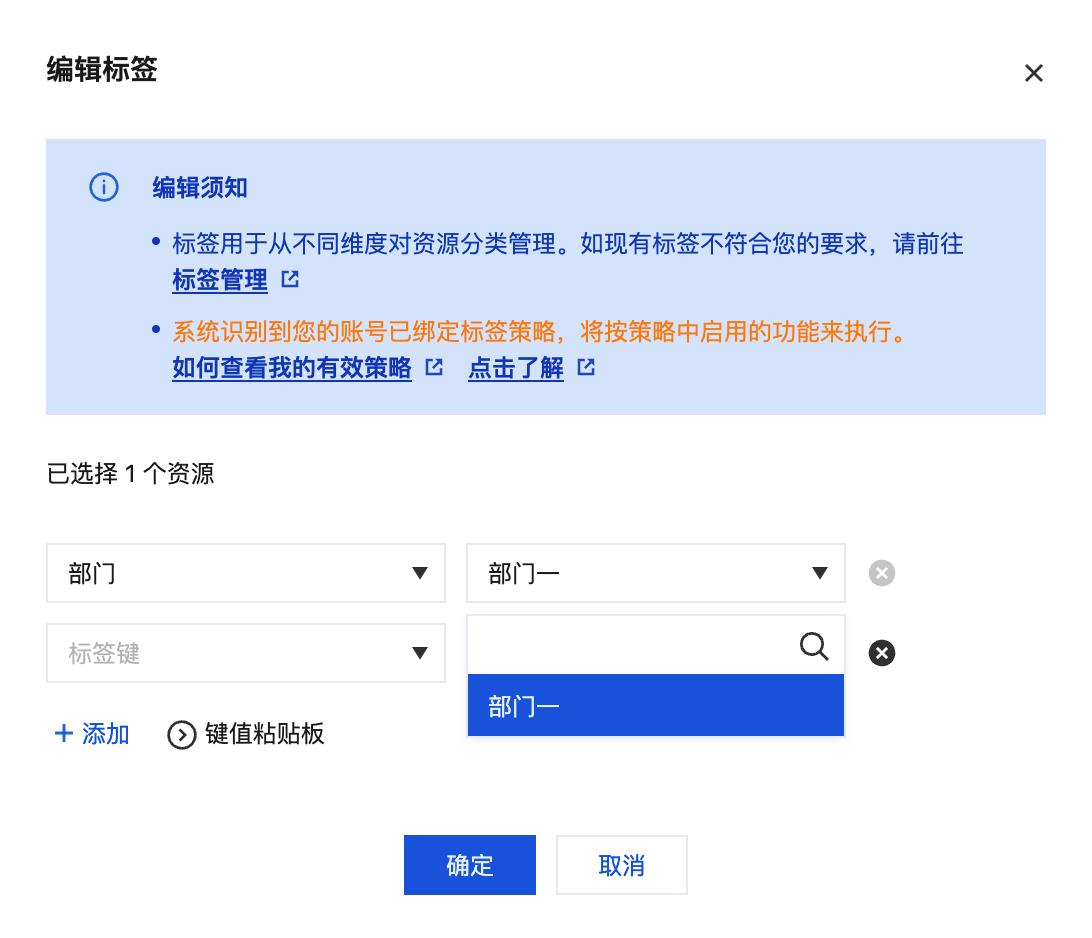Viewport: 1092px width, 938px height.
Task: Click external-link icon after 如何查看我的有效策略
Action: pyautogui.click(x=434, y=367)
